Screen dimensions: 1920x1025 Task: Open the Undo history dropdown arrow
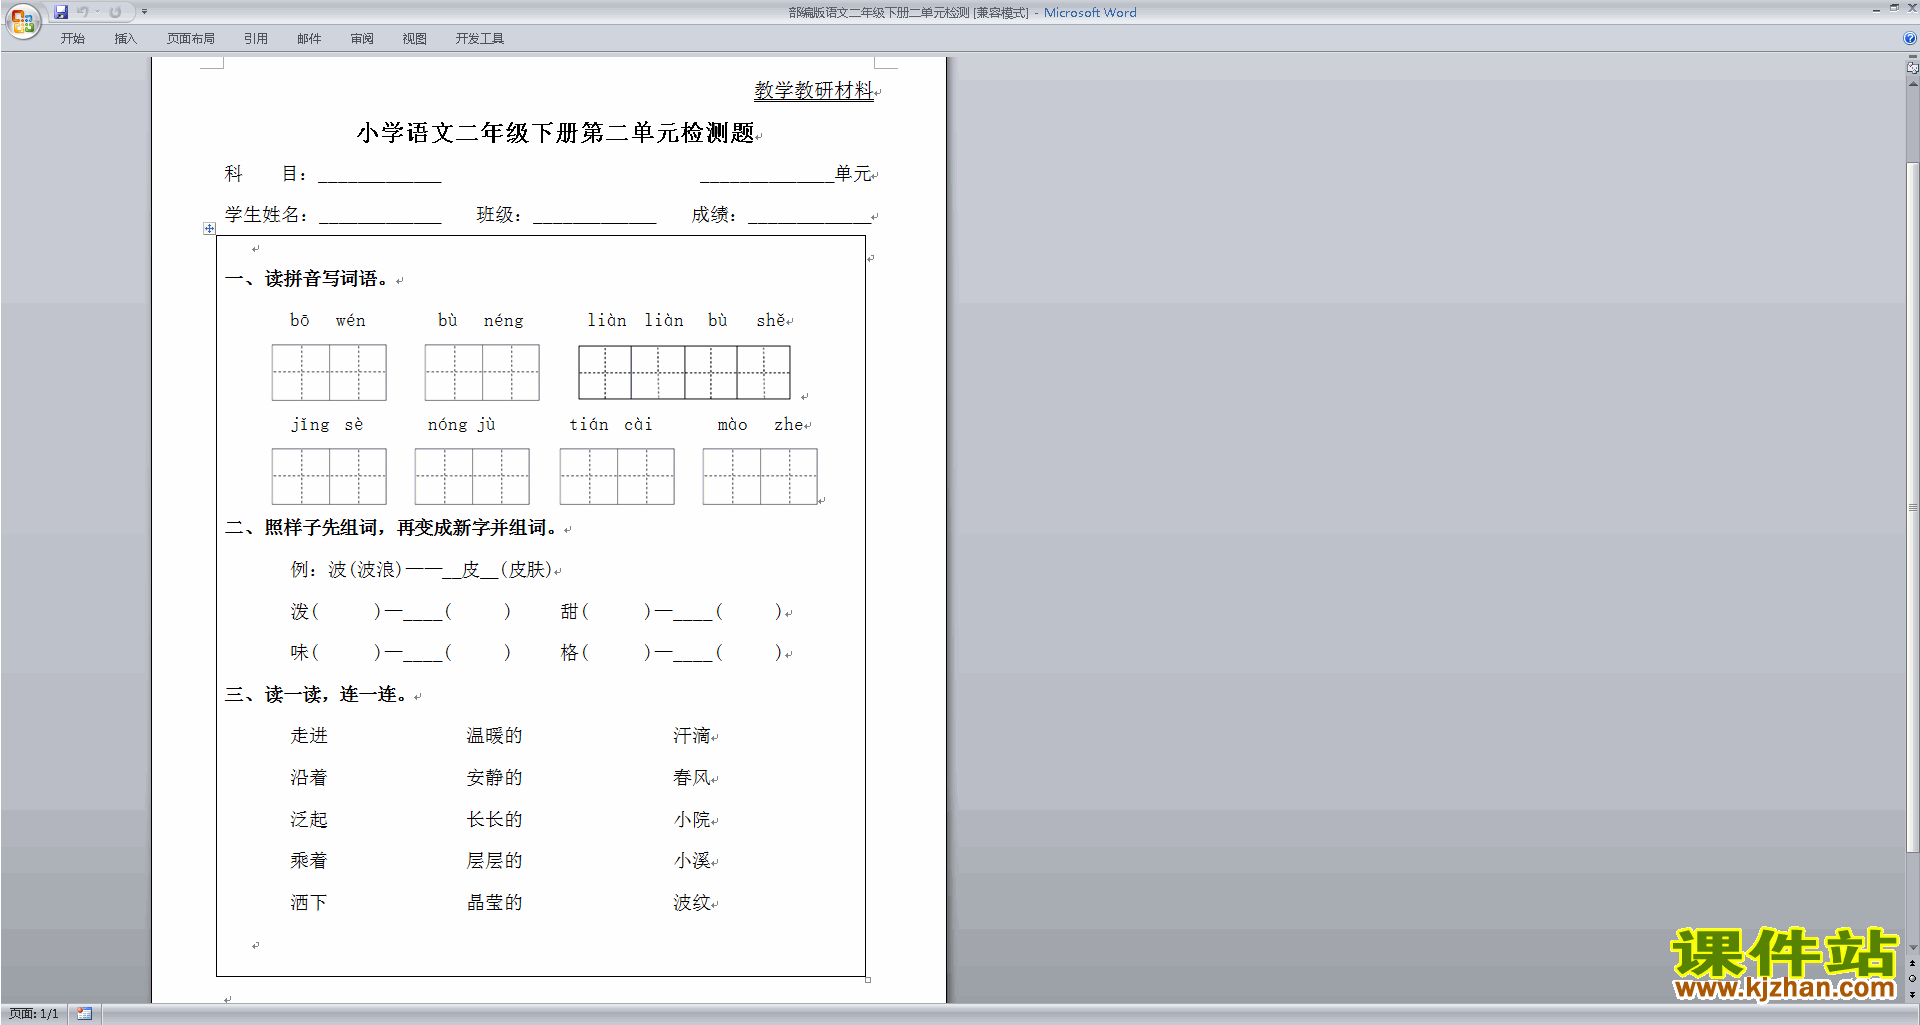(97, 12)
